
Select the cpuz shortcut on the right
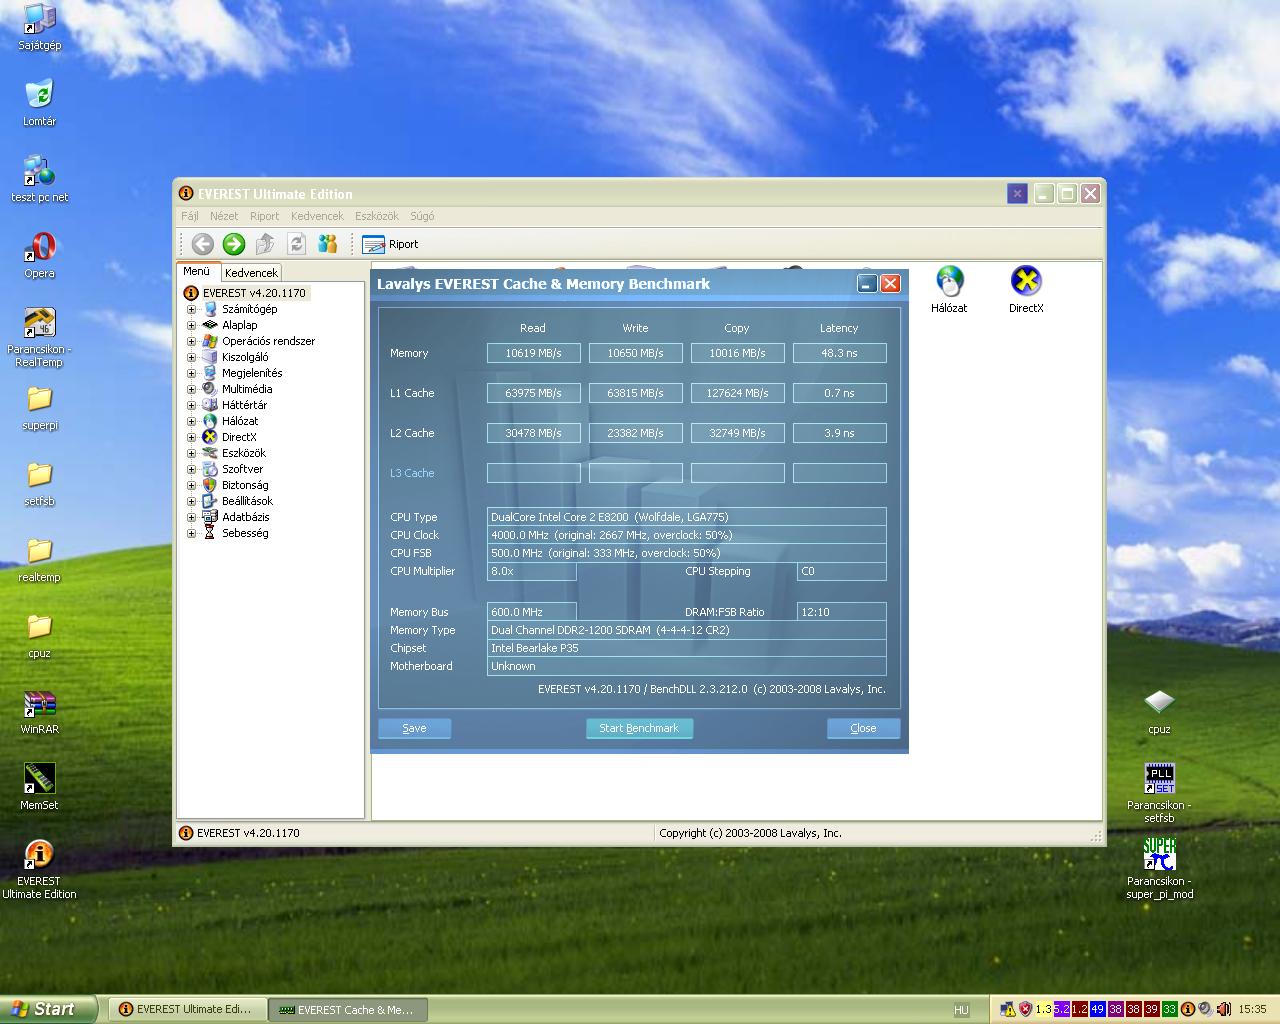coord(1159,711)
